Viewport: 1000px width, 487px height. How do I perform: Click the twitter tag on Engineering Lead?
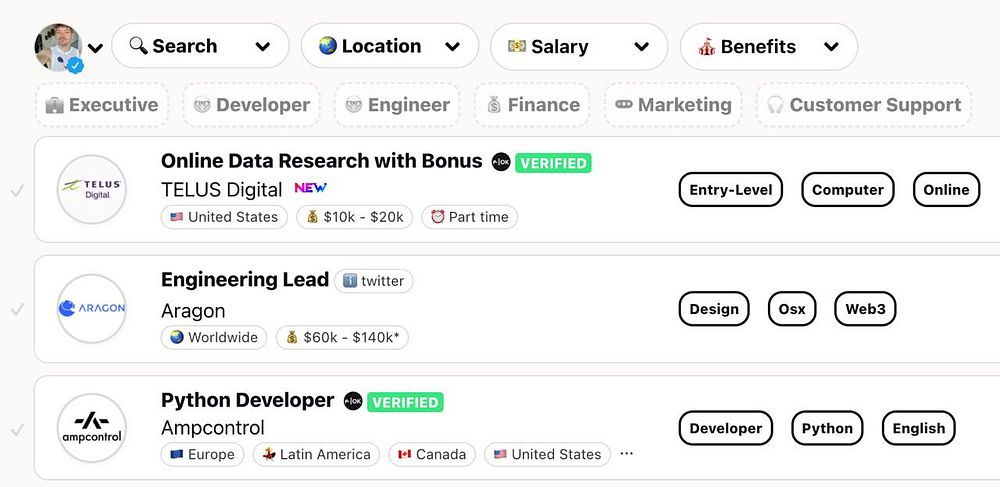(x=374, y=281)
